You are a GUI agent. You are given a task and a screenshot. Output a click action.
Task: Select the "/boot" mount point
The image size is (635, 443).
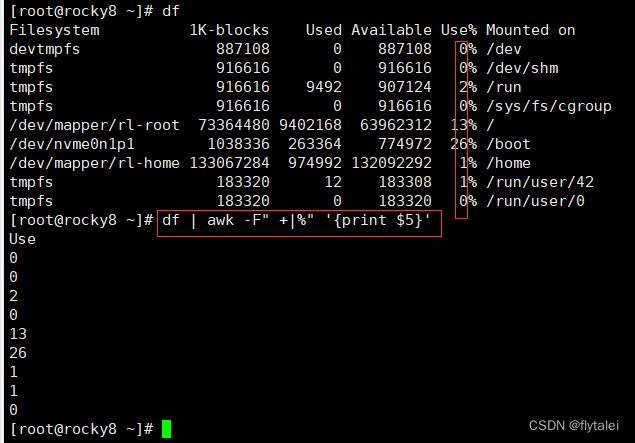[x=508, y=144]
